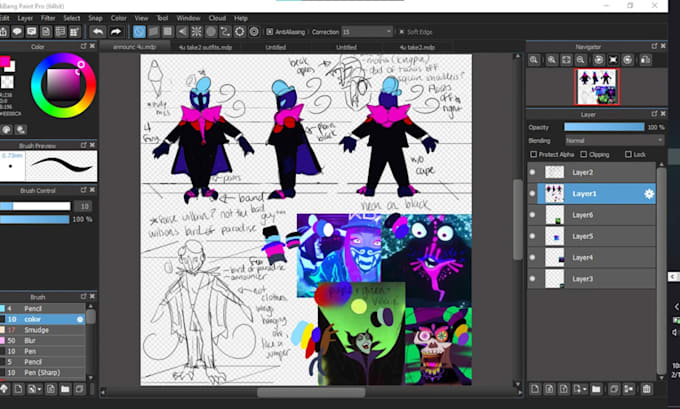
Task: Open brush folder icon in Brush panel
Action: tap(65, 389)
